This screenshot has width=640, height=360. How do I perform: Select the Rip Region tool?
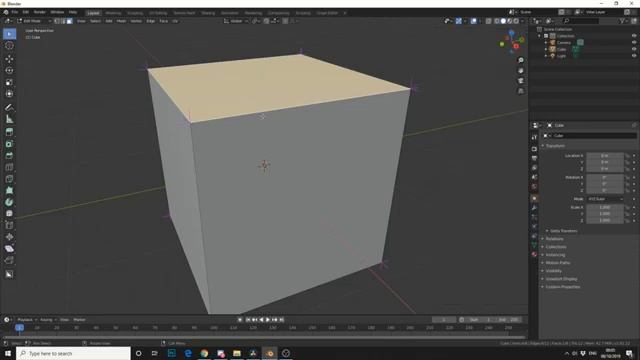[x=9, y=260]
